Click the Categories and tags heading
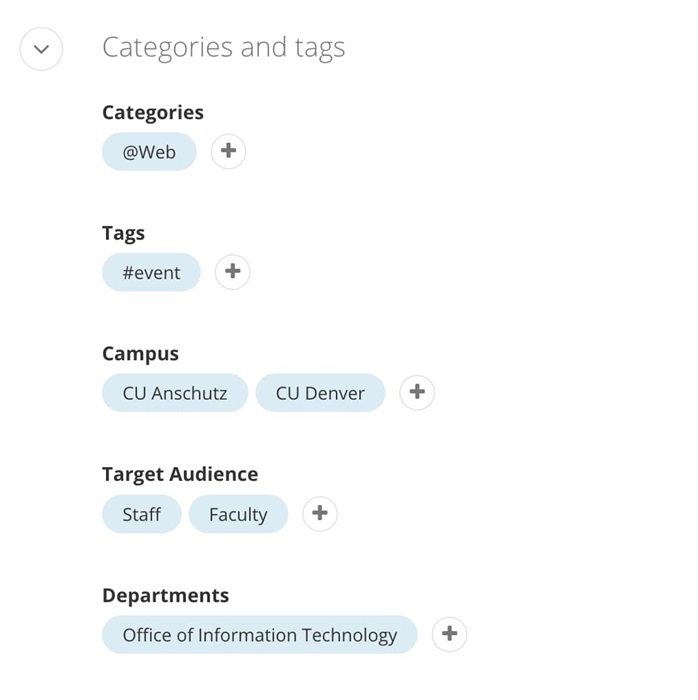This screenshot has width=698, height=700. pyautogui.click(x=224, y=48)
